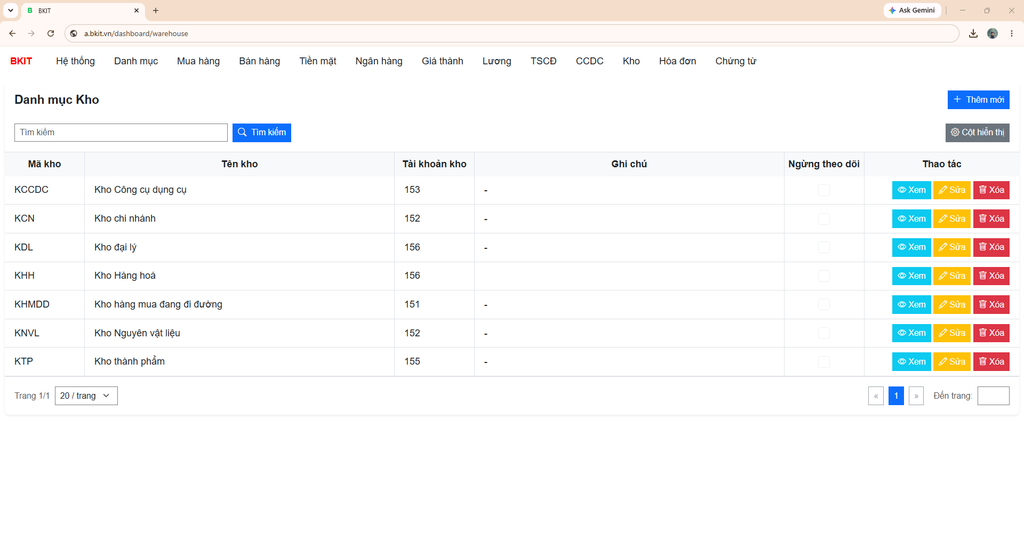1024x550 pixels.
Task: View the KHH warehouse details
Action: 911,276
